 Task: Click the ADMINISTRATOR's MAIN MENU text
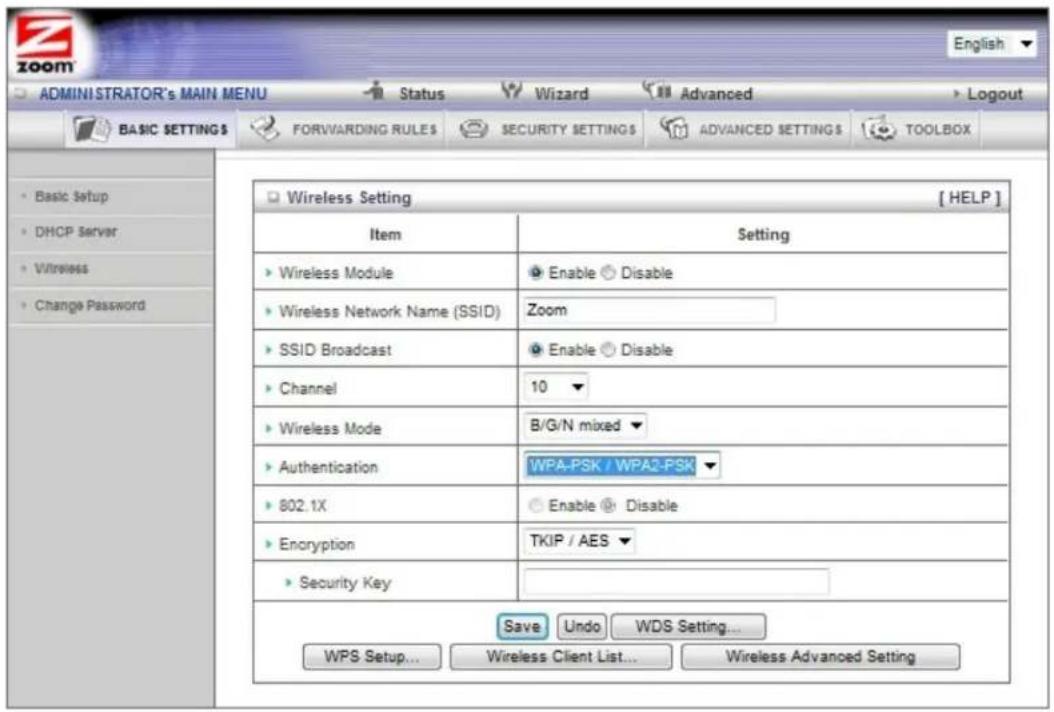point(153,94)
